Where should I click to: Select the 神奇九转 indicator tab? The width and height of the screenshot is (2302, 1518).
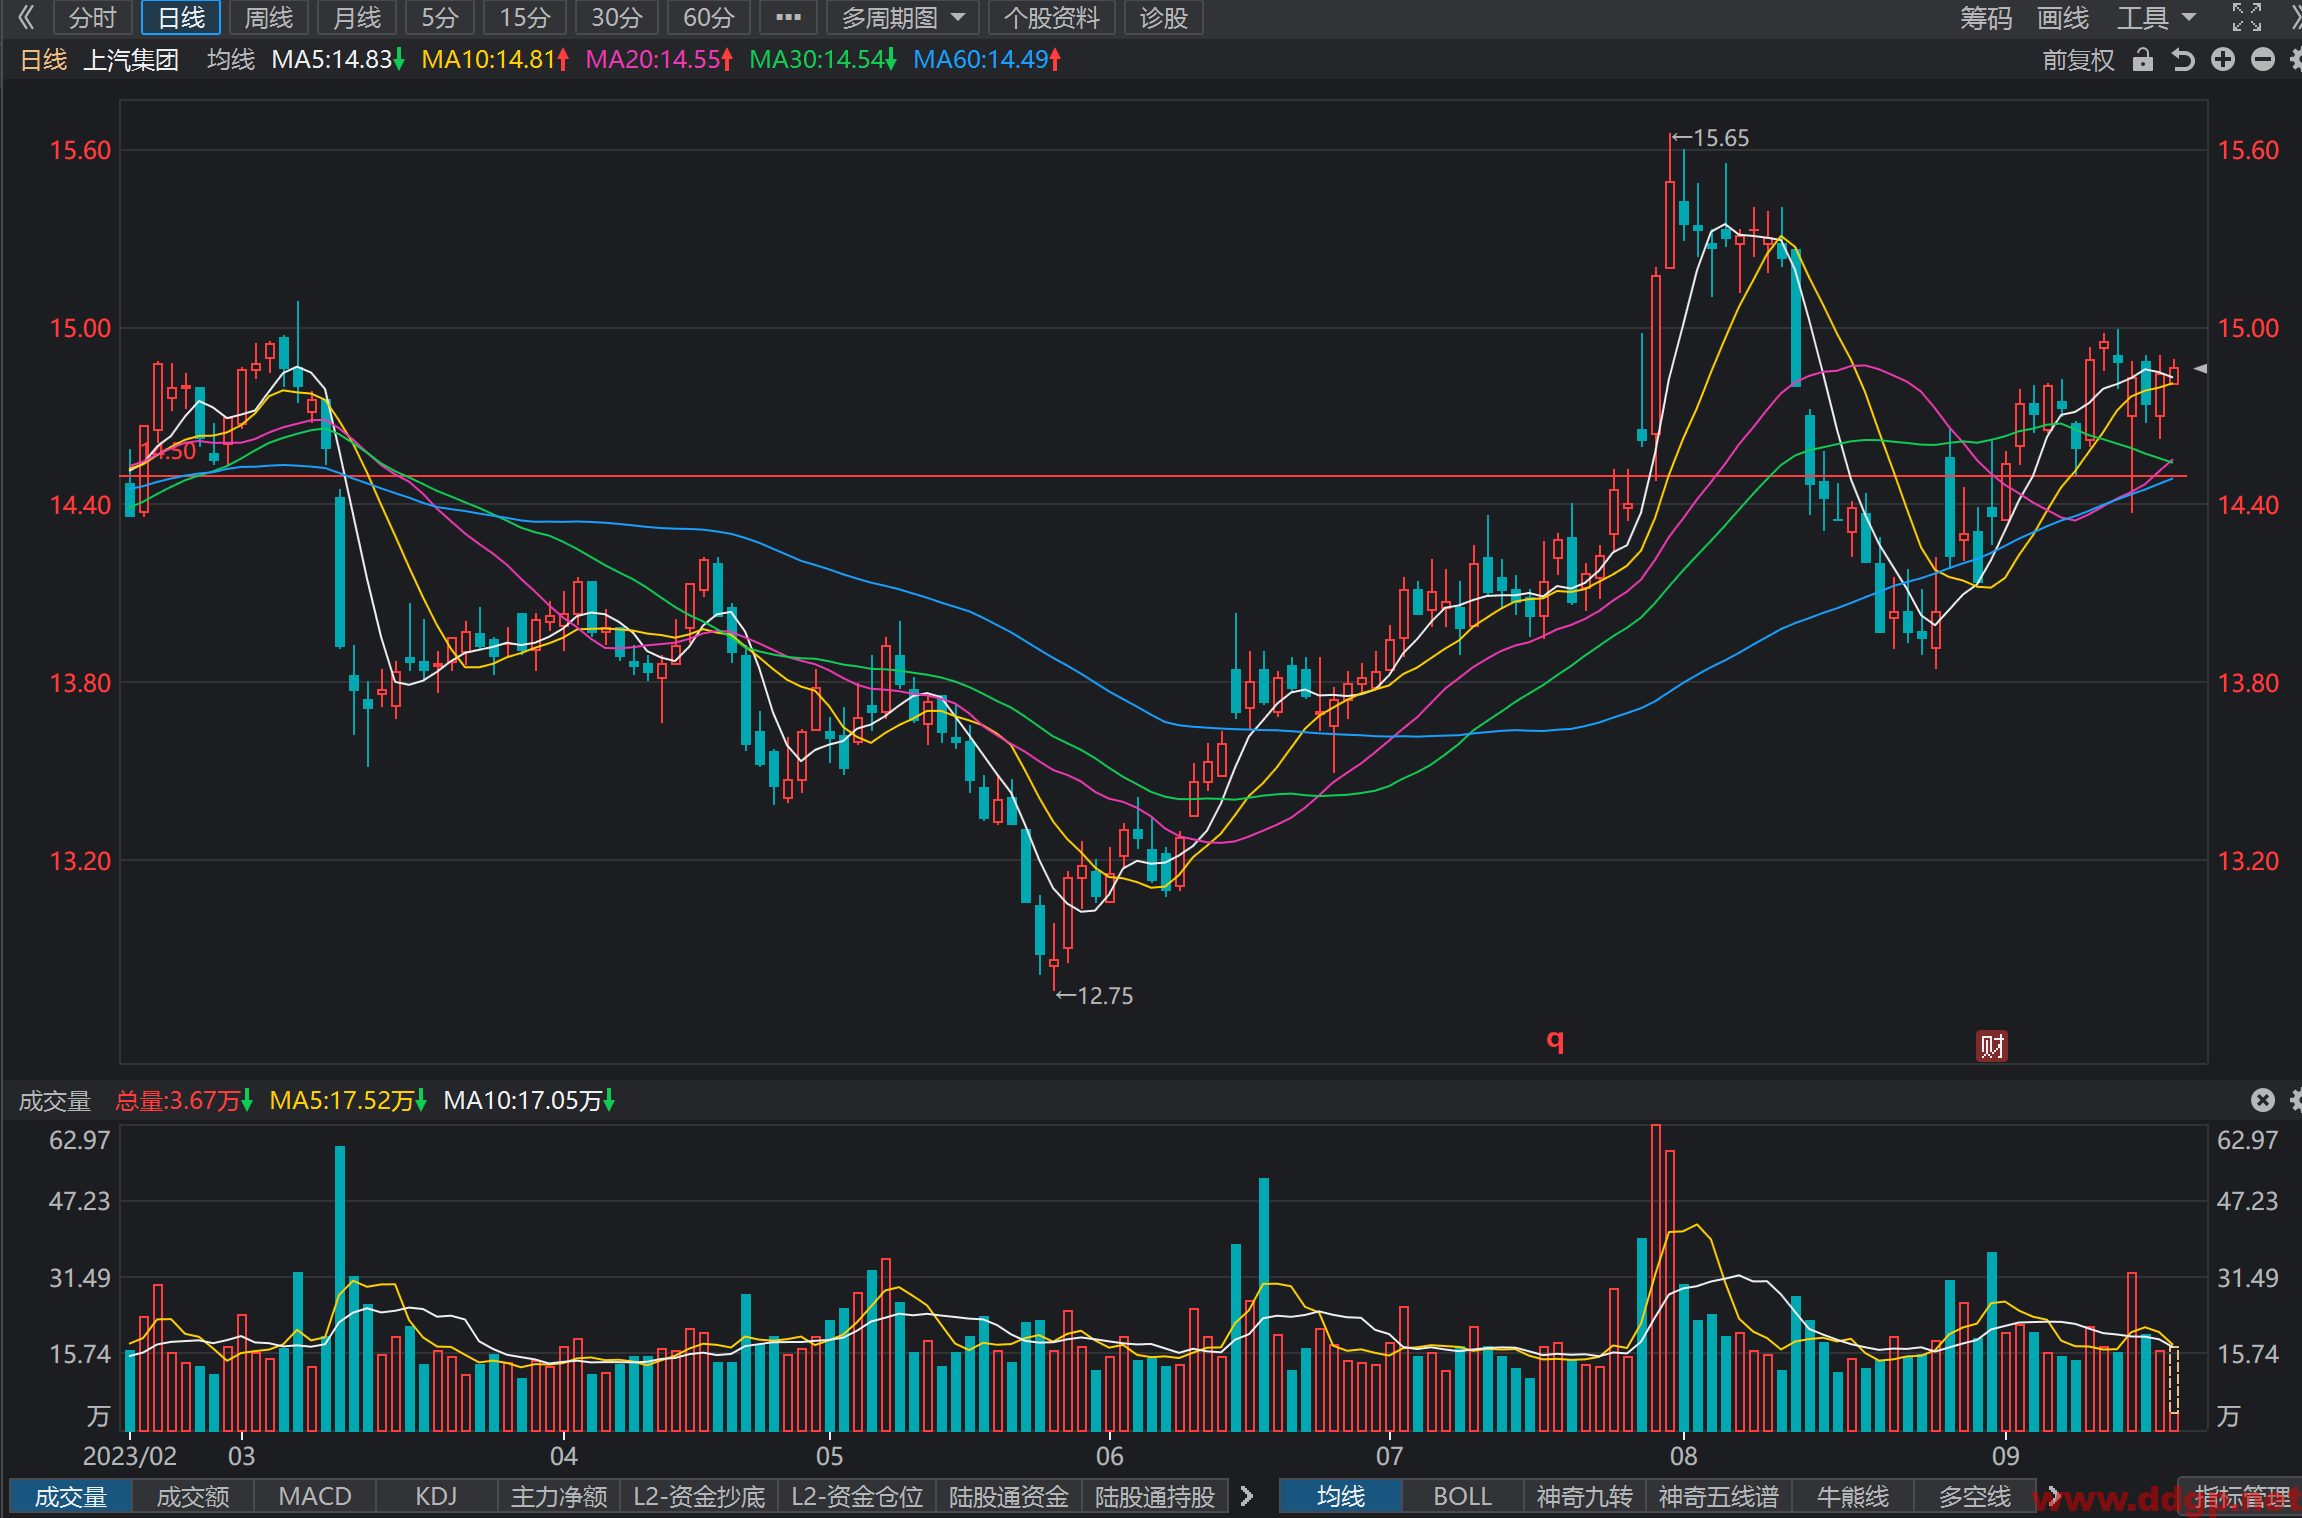[1585, 1497]
